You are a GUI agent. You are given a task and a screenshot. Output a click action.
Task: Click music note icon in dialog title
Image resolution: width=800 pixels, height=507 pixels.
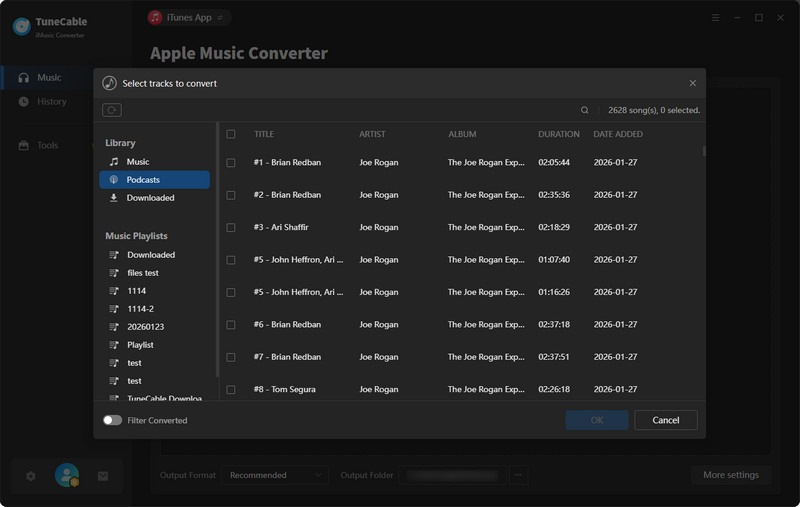(x=109, y=83)
